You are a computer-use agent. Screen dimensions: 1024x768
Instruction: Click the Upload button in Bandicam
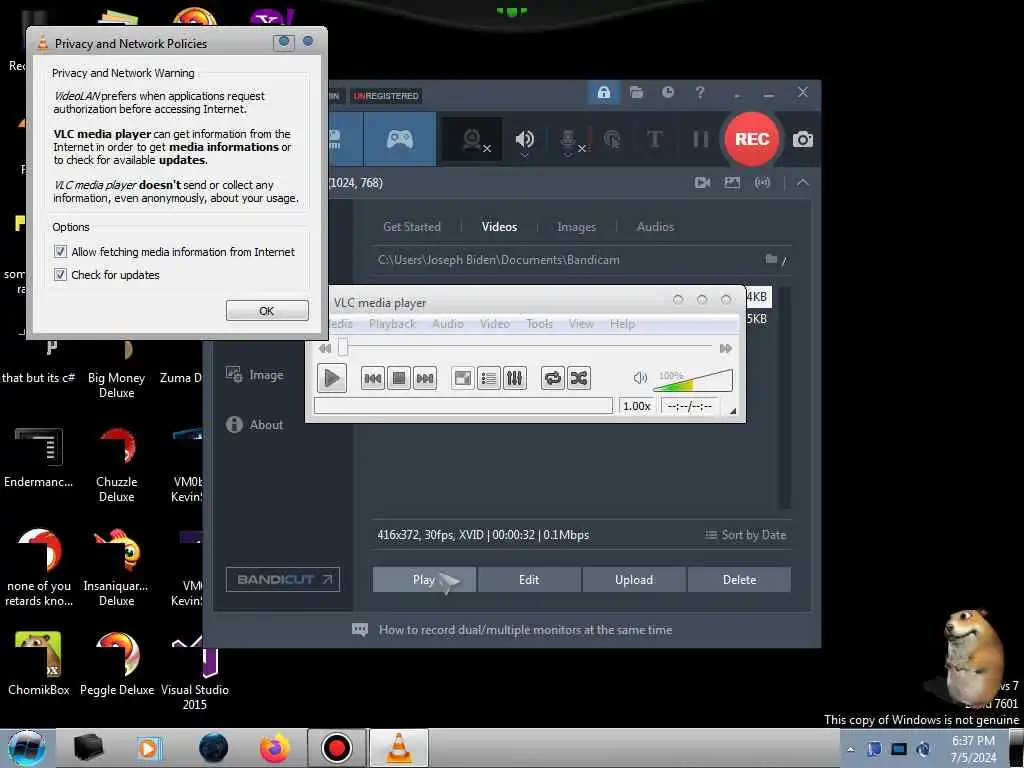[x=633, y=579]
